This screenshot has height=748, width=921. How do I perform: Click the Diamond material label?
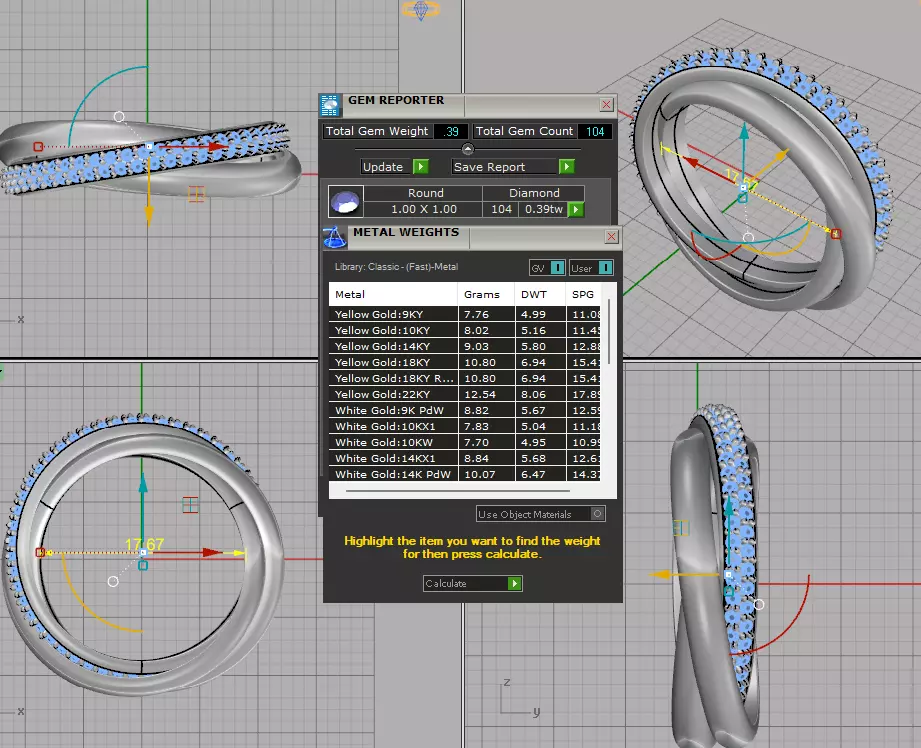[534, 193]
